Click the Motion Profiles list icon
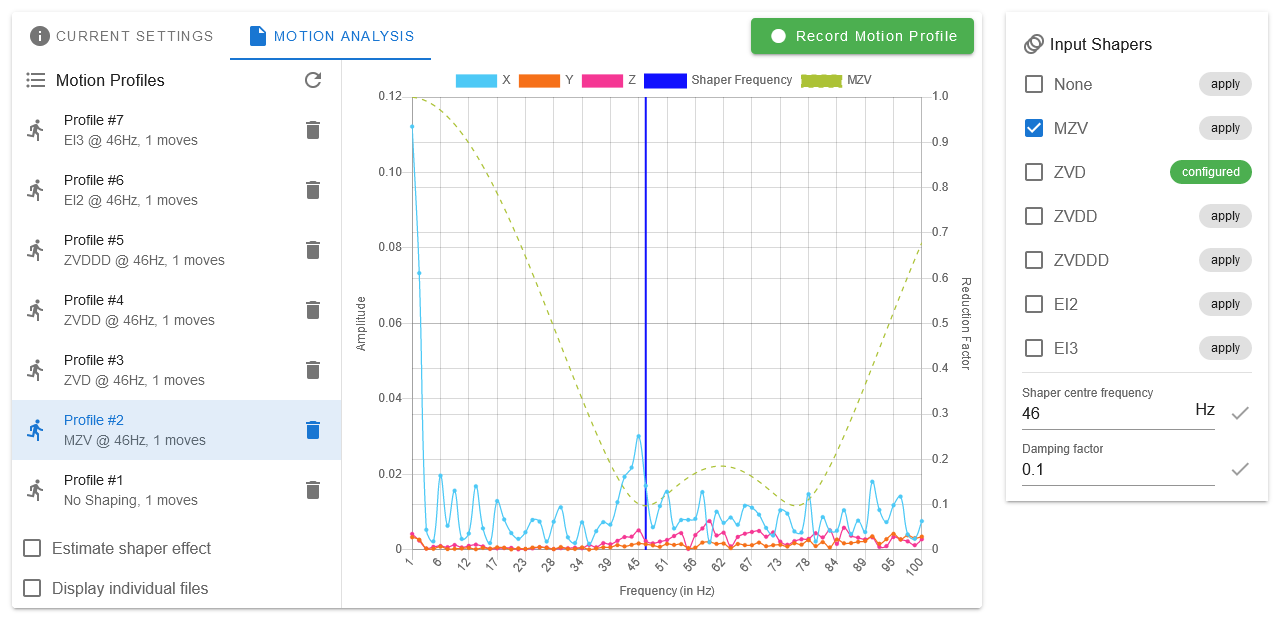 tap(36, 80)
